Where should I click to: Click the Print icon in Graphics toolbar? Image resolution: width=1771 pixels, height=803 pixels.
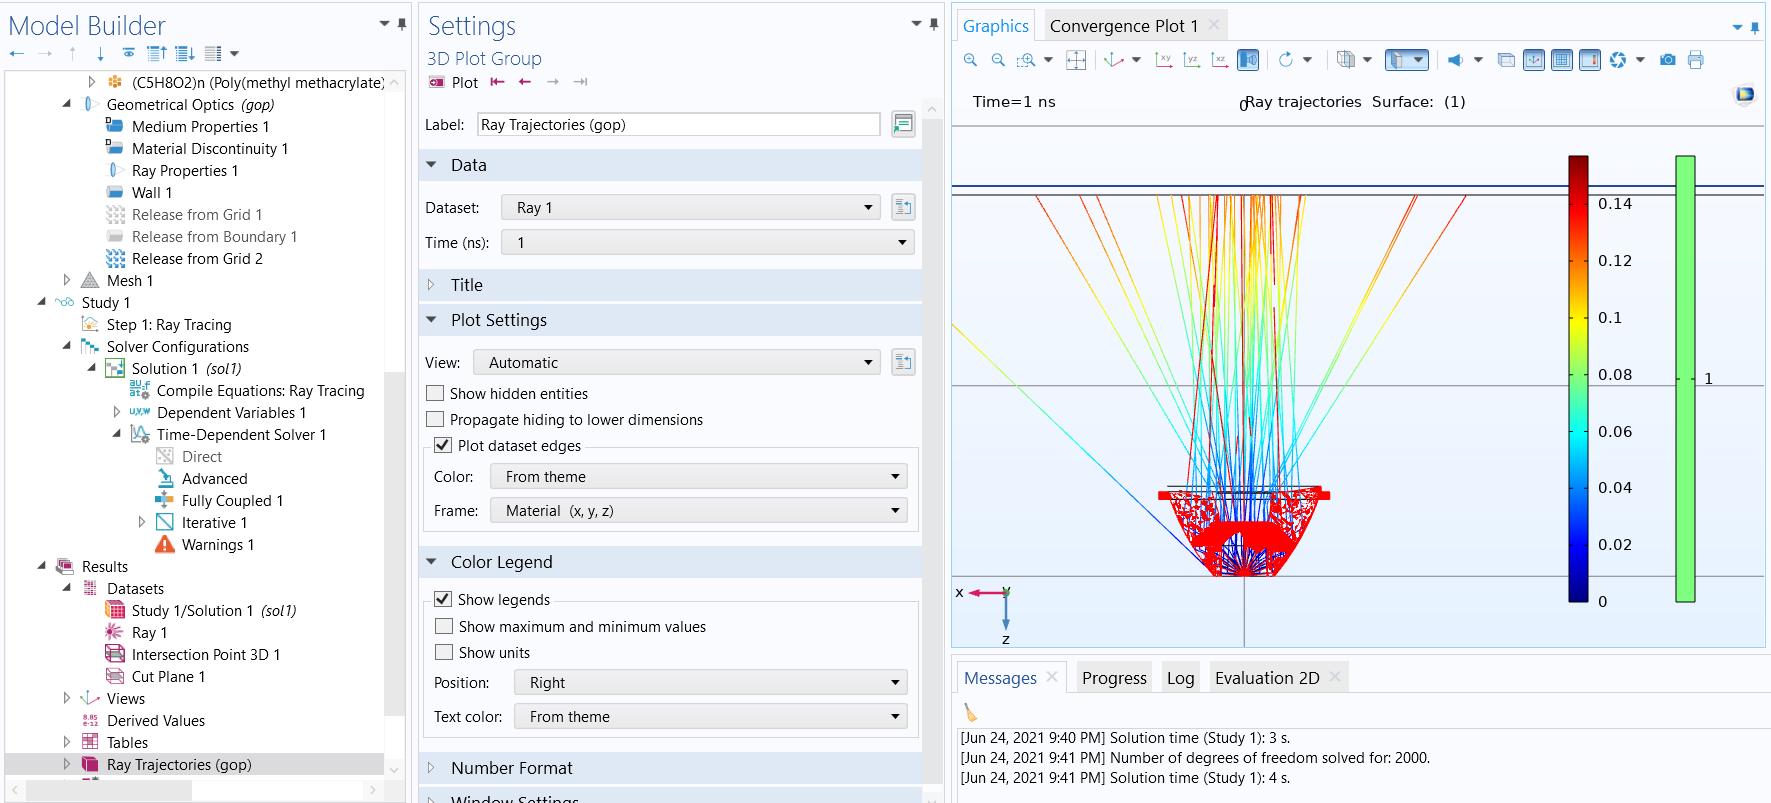coord(1695,60)
